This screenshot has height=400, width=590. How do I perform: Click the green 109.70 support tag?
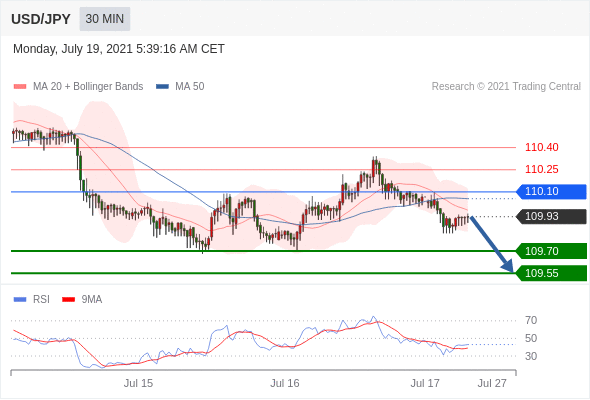551,251
